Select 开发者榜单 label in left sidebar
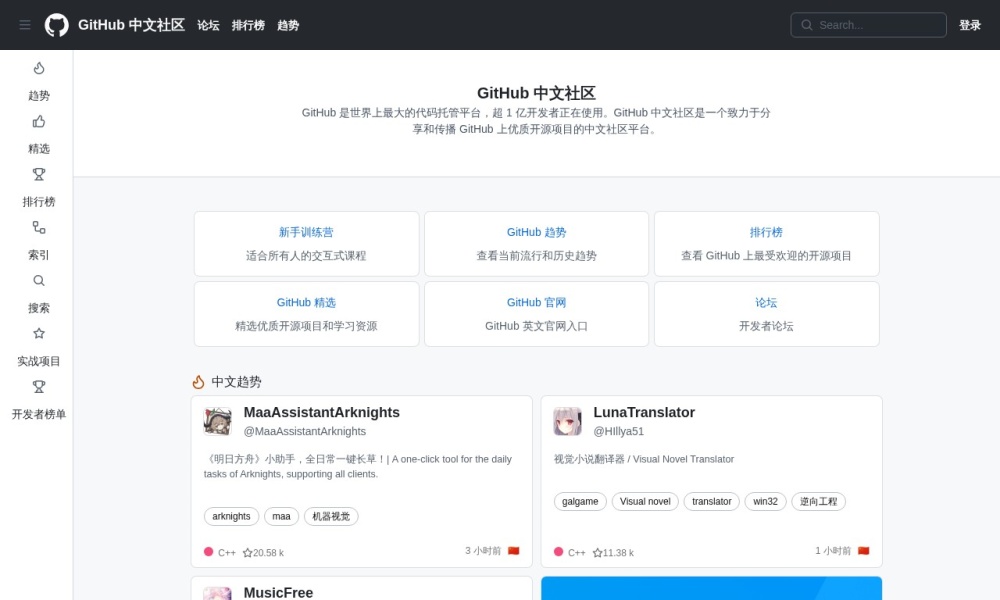Image resolution: width=1000 pixels, height=600 pixels. pyautogui.click(x=39, y=414)
